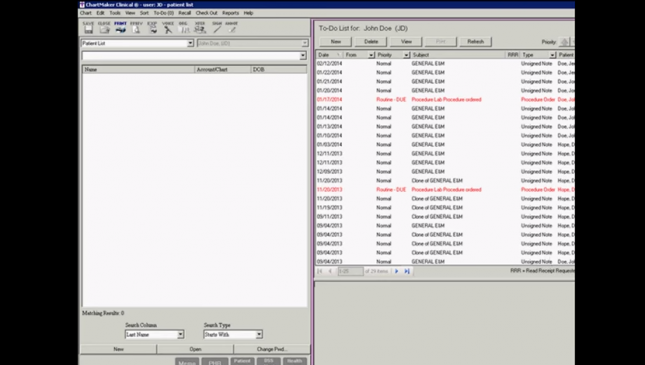
Task: Open the Priority column filter dropdown
Action: pyautogui.click(x=406, y=55)
